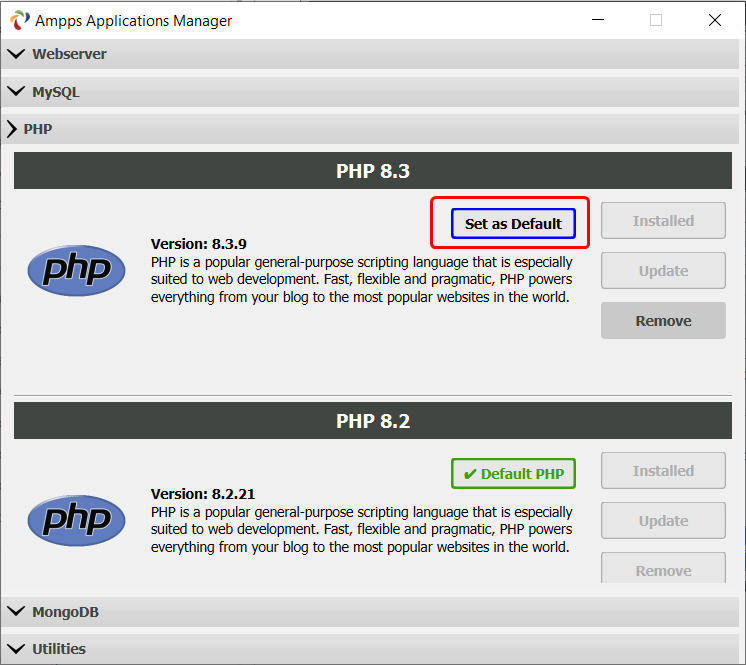The height and width of the screenshot is (665, 746).
Task: Remove PHP 8.3
Action: pyautogui.click(x=663, y=321)
